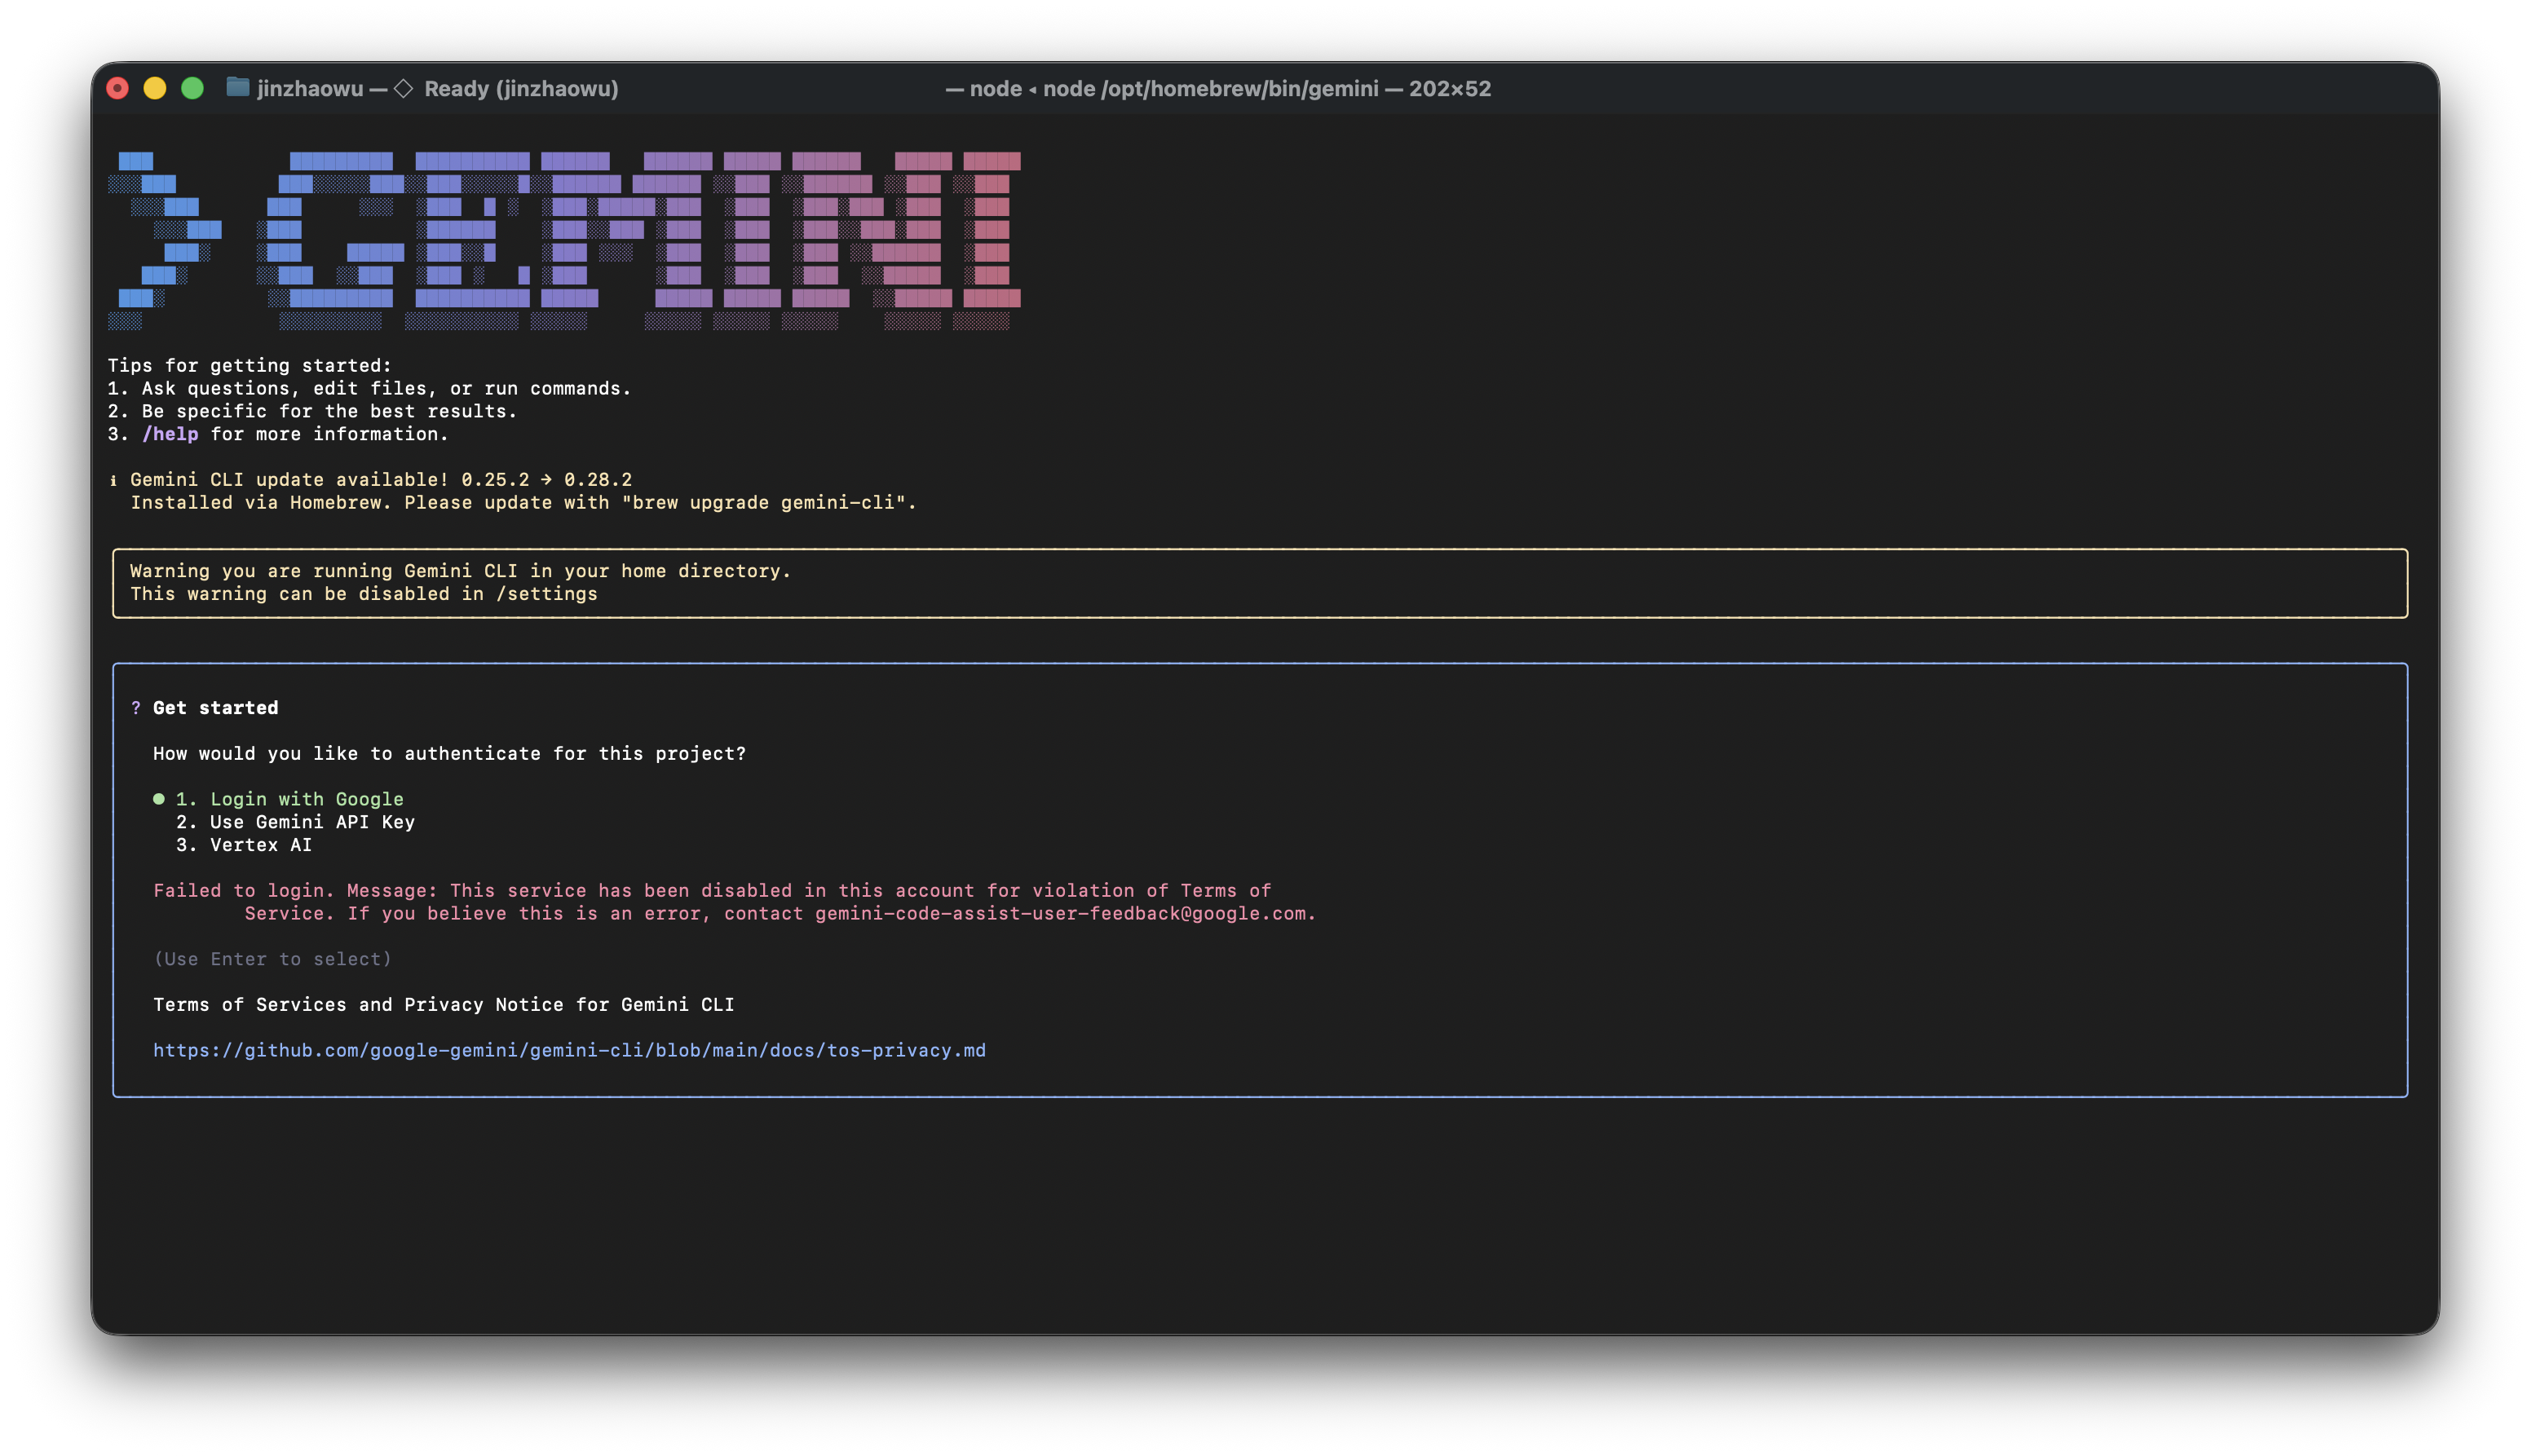Click the folder icon in the title bar
The image size is (2531, 1456).
(x=237, y=88)
